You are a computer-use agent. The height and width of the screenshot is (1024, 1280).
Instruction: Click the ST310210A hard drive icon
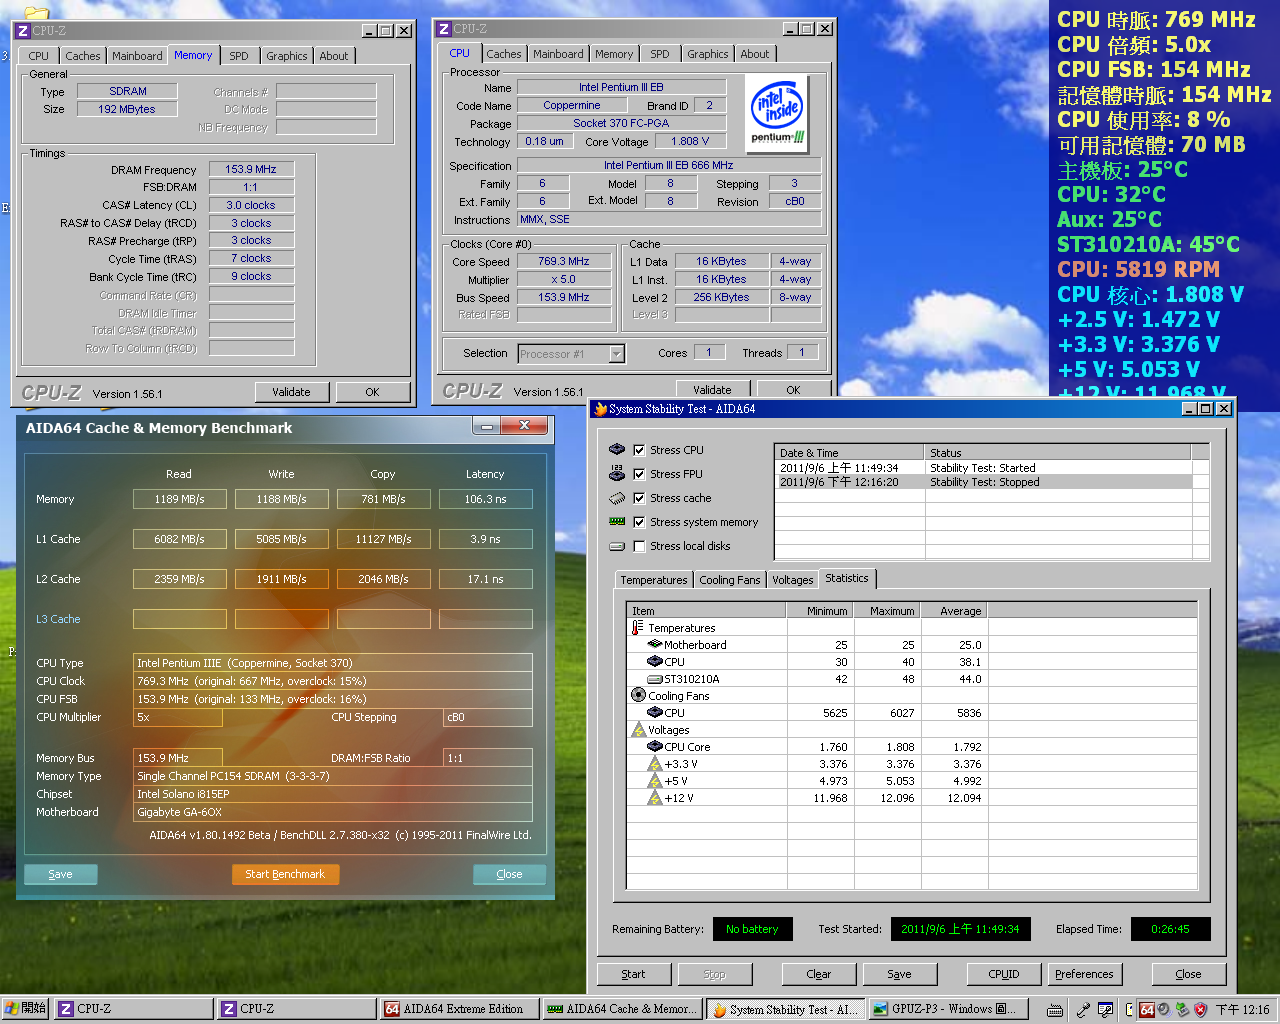(655, 679)
